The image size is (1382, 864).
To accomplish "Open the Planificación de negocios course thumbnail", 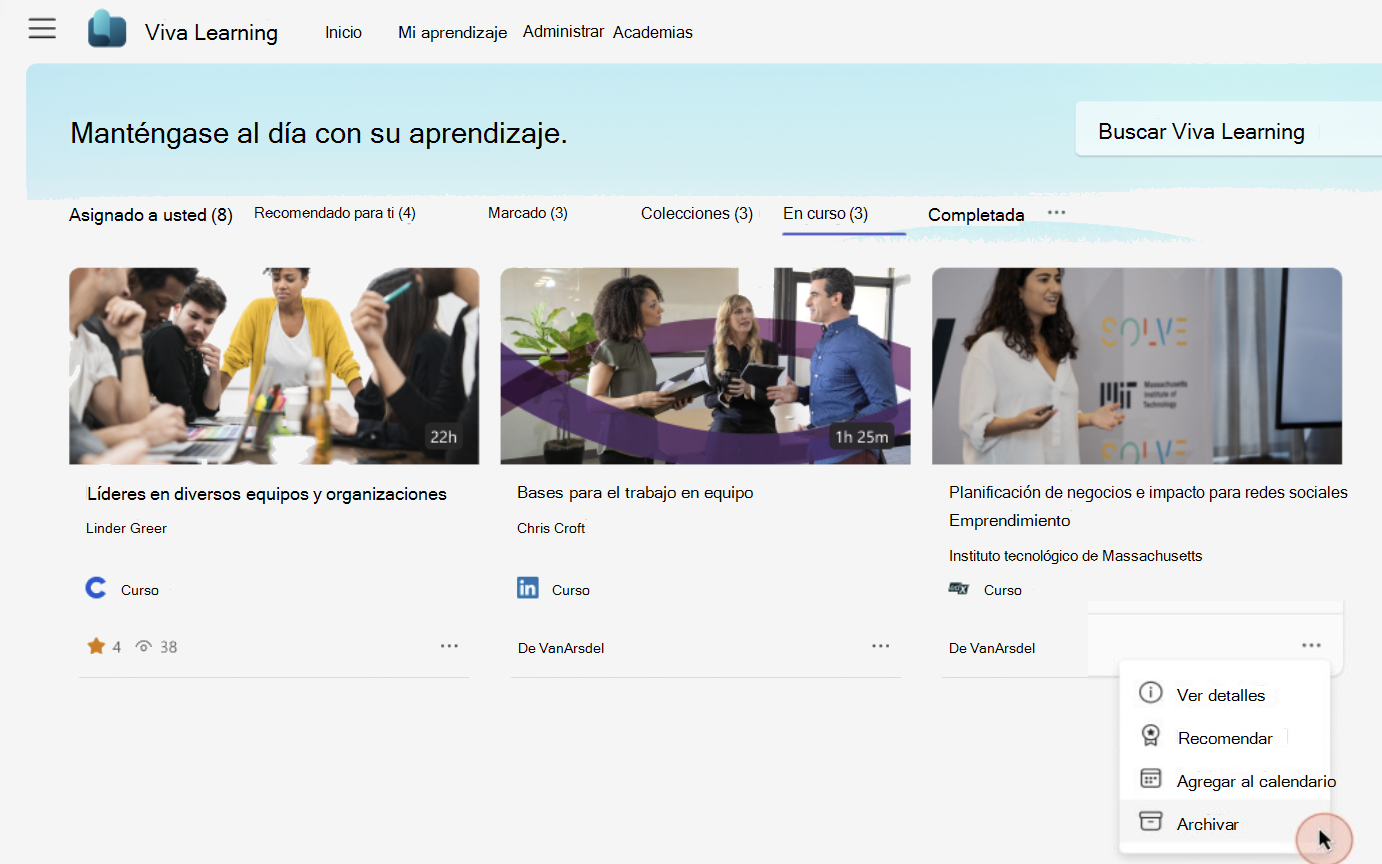I will tap(1137, 366).
